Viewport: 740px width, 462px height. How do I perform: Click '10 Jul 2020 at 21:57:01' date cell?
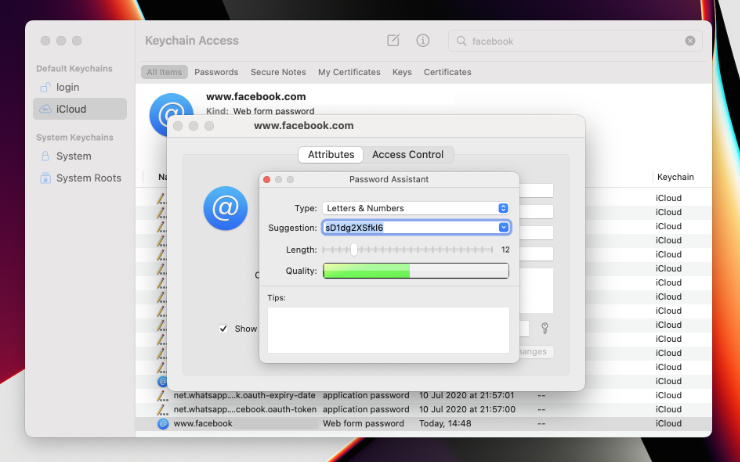[467, 395]
